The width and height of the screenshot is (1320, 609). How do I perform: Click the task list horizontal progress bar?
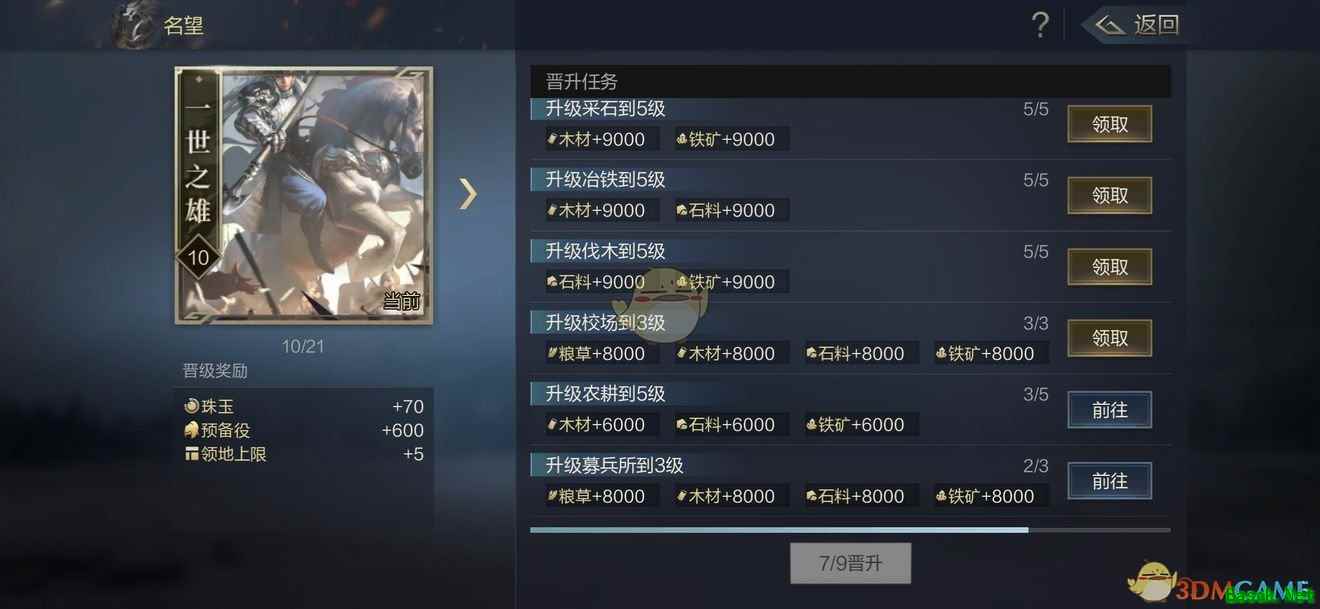point(850,529)
